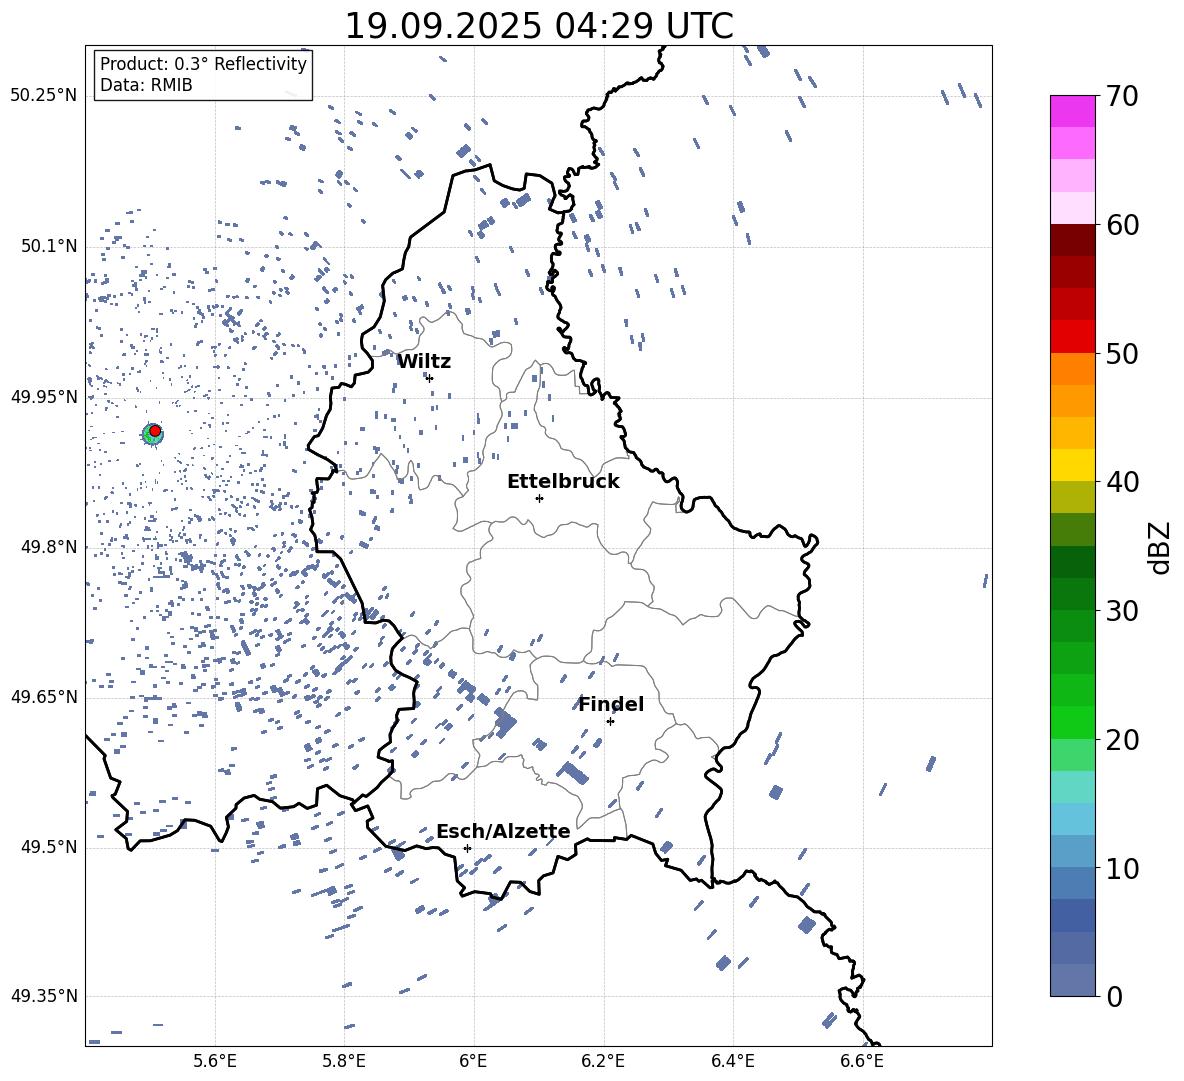Click the timestamp title 19.09.2025 04:29 UTC
Screen dimensions: 1184x1081
coord(538,25)
